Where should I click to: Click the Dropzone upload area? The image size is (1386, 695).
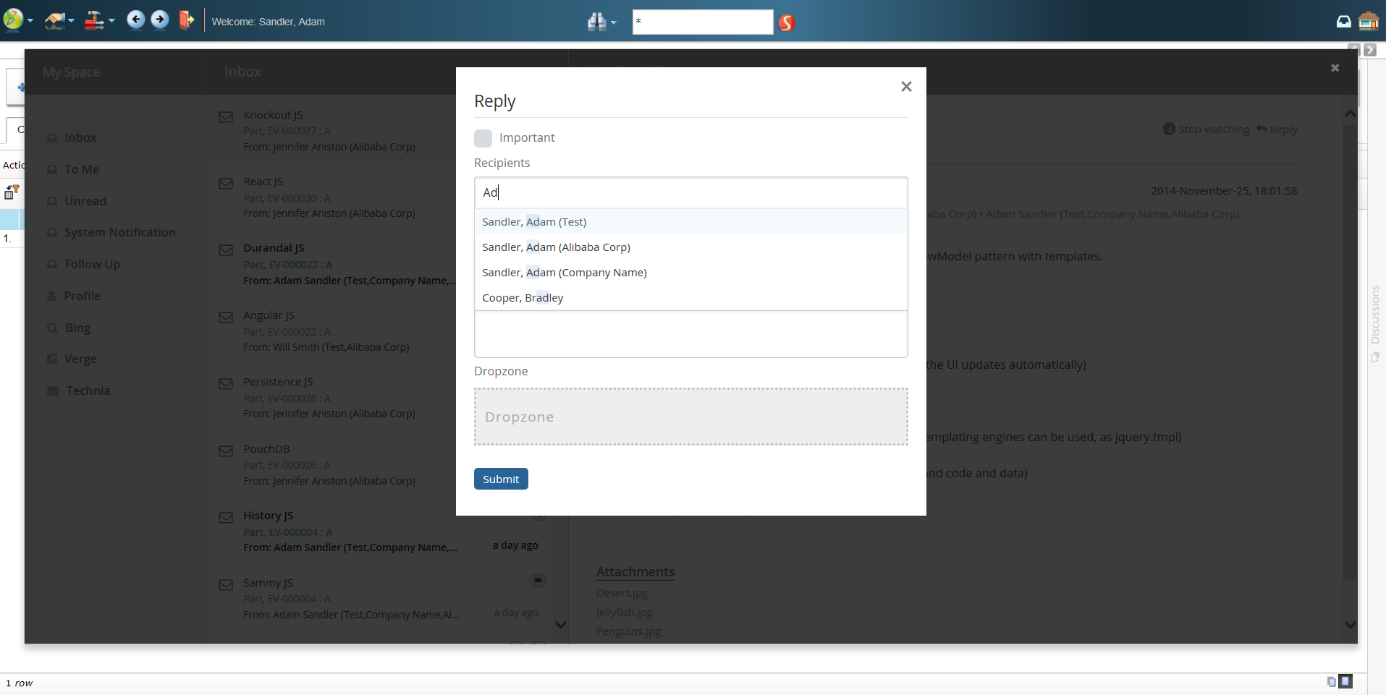(x=690, y=416)
